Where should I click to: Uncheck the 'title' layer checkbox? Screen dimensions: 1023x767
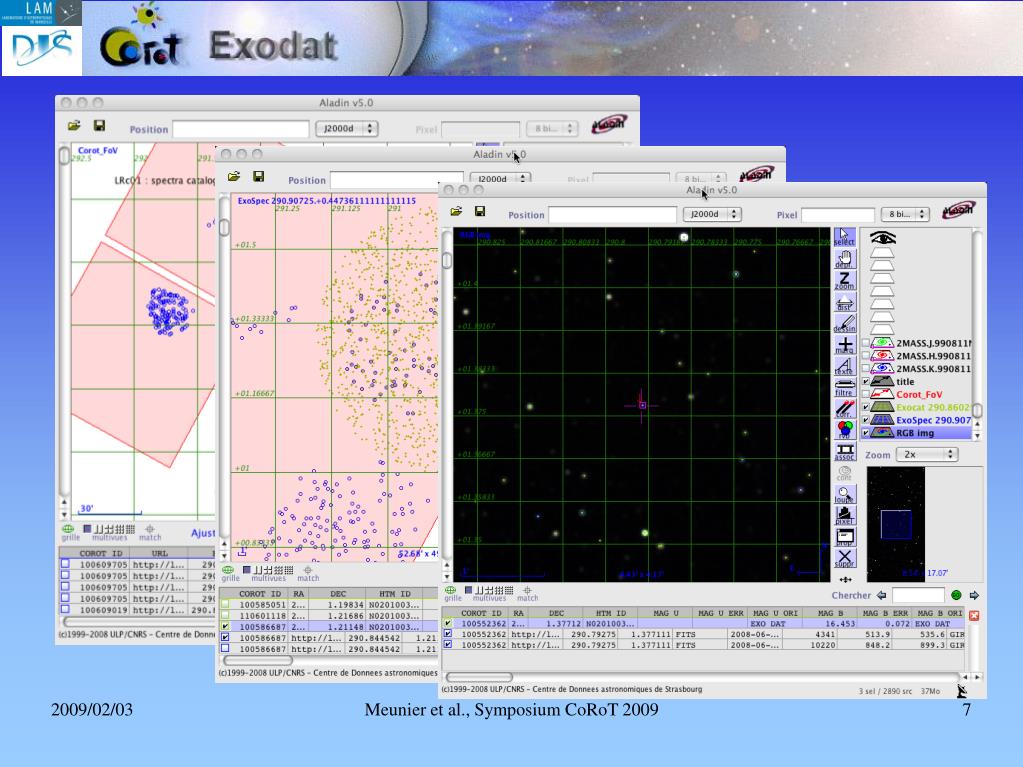pyautogui.click(x=865, y=382)
